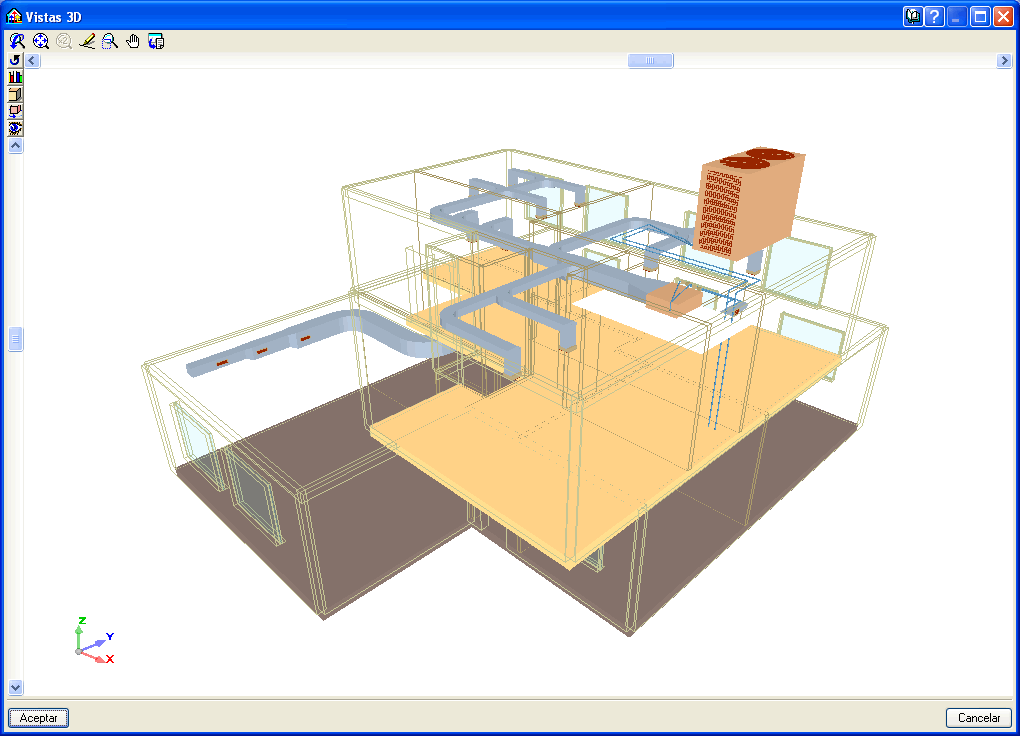
Task: Click the right scroll arrow
Action: point(1004,60)
